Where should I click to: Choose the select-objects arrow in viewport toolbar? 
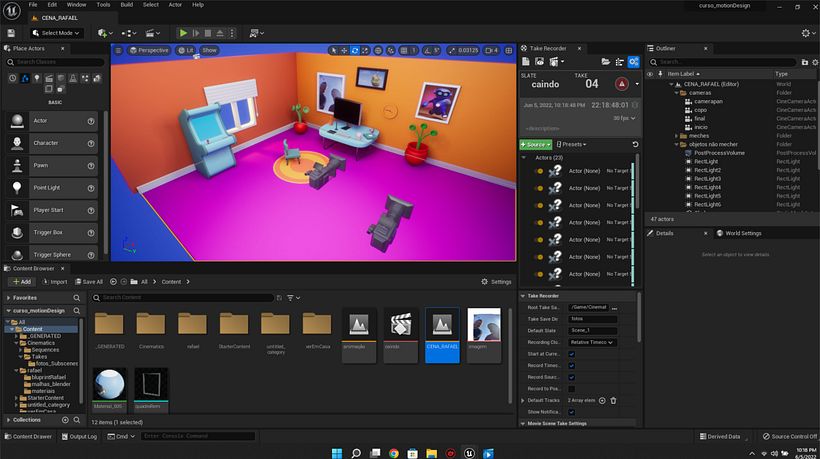click(334, 50)
